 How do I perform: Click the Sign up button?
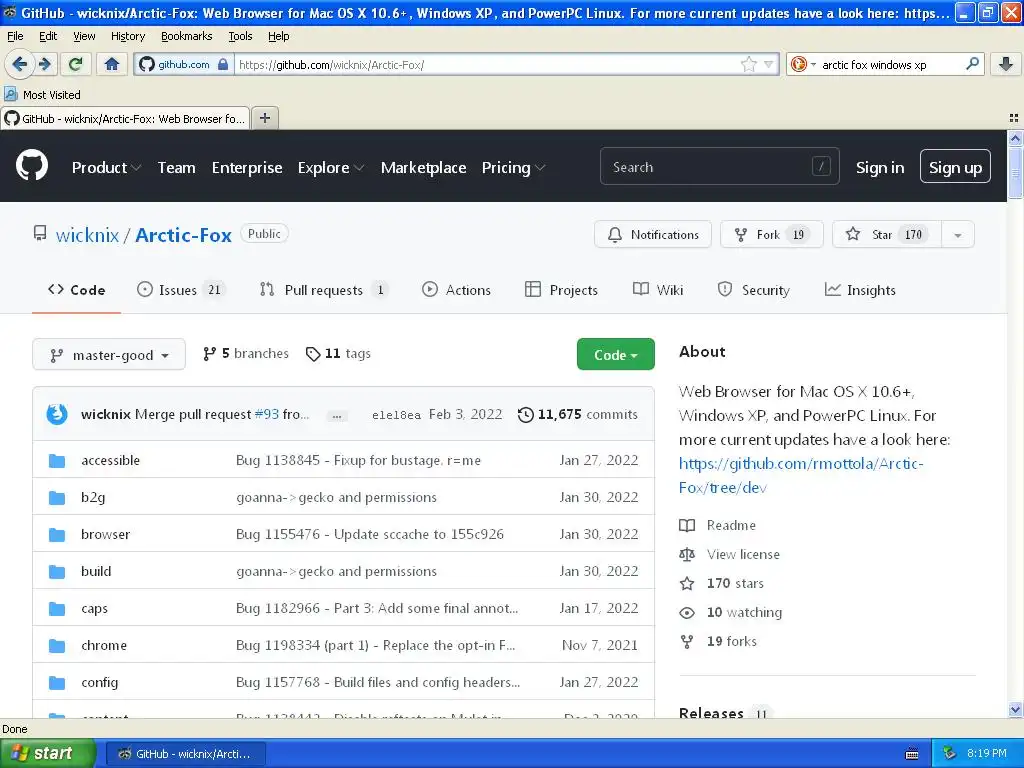[955, 167]
